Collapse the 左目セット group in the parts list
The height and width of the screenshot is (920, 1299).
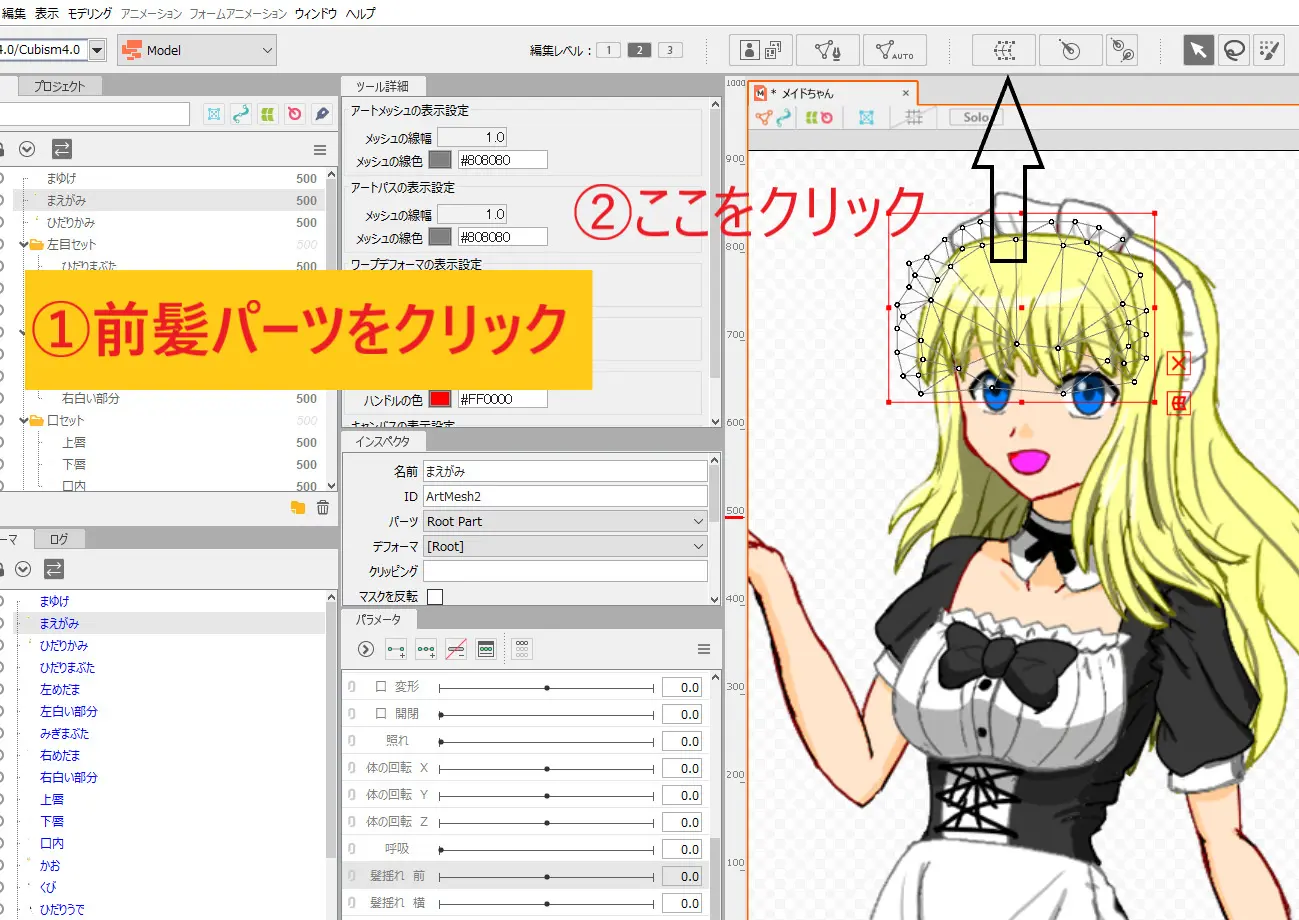[22, 243]
